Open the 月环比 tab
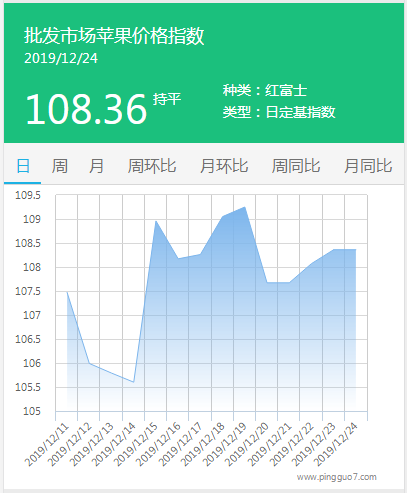This screenshot has width=407, height=493. pyautogui.click(x=224, y=166)
